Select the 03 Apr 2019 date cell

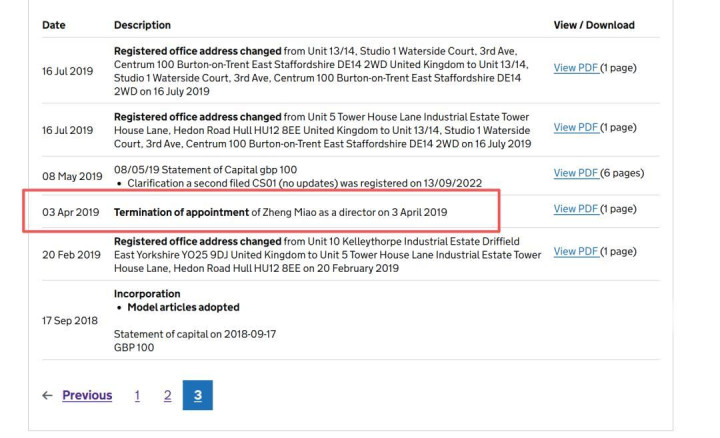[71, 213]
